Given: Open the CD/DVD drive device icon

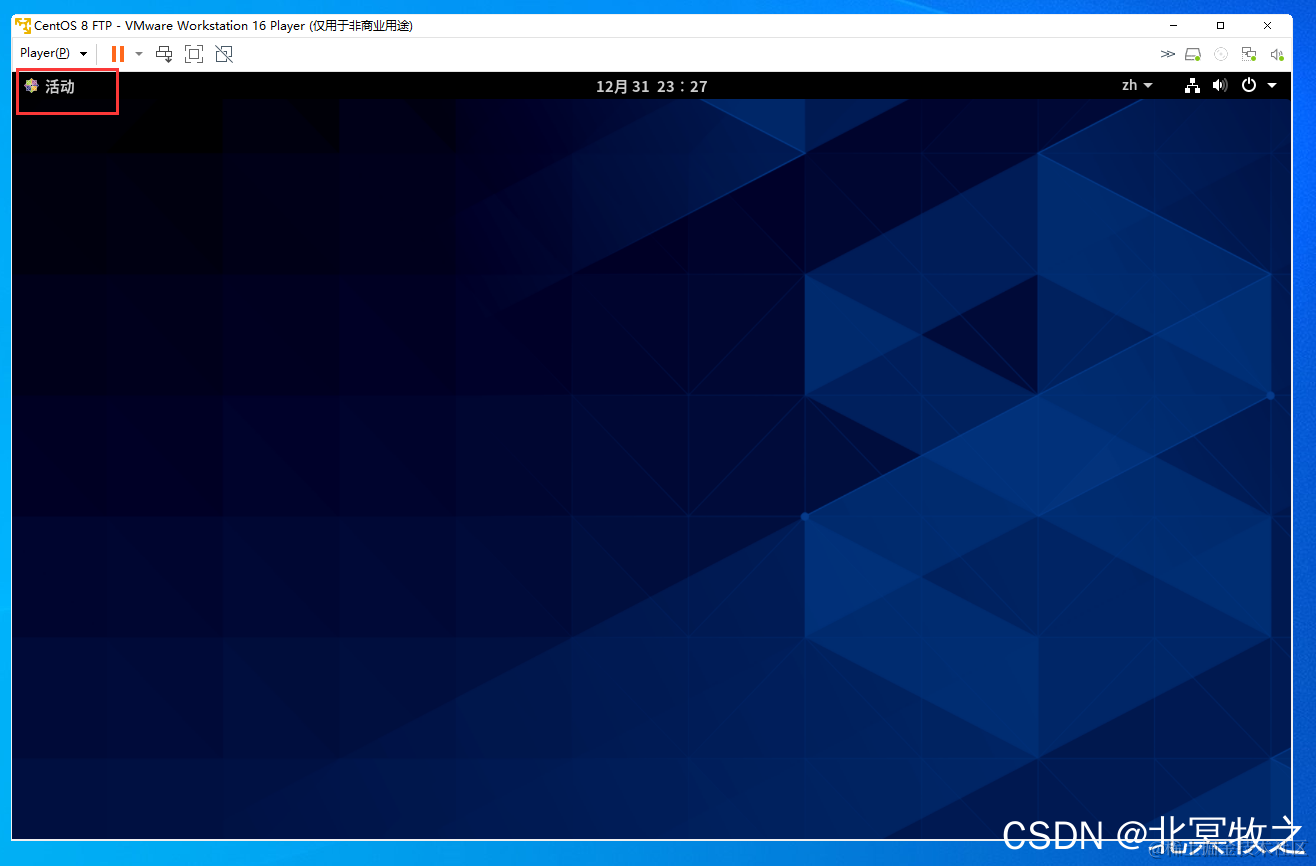Looking at the screenshot, I should click(x=1221, y=54).
